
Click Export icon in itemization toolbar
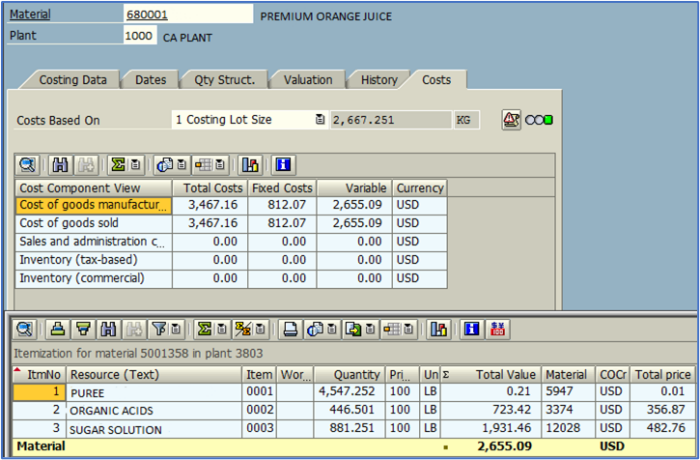(x=353, y=330)
